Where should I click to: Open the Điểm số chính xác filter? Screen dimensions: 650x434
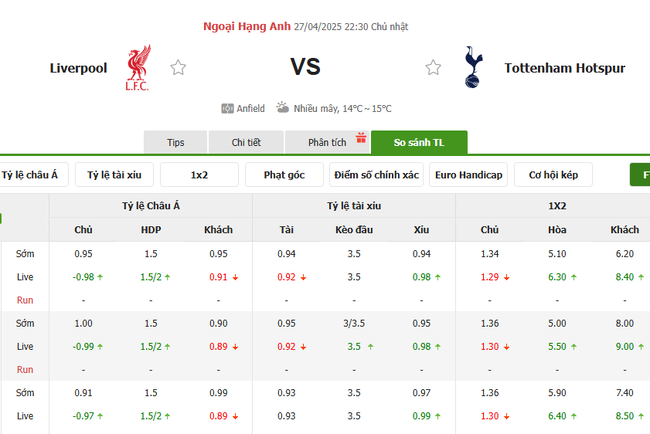click(376, 175)
